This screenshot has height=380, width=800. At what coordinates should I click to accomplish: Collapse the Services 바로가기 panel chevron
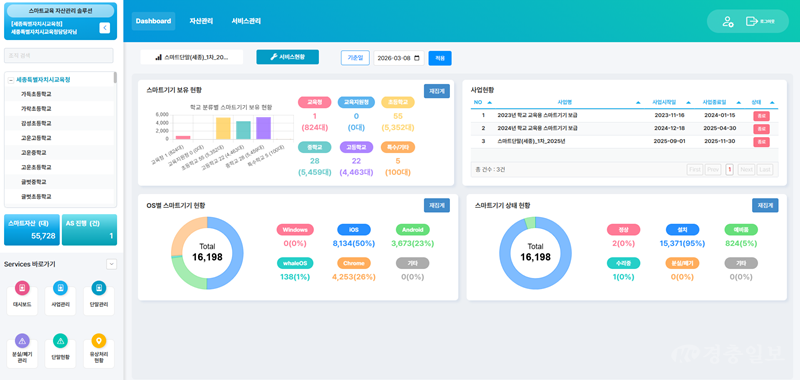click(111, 264)
